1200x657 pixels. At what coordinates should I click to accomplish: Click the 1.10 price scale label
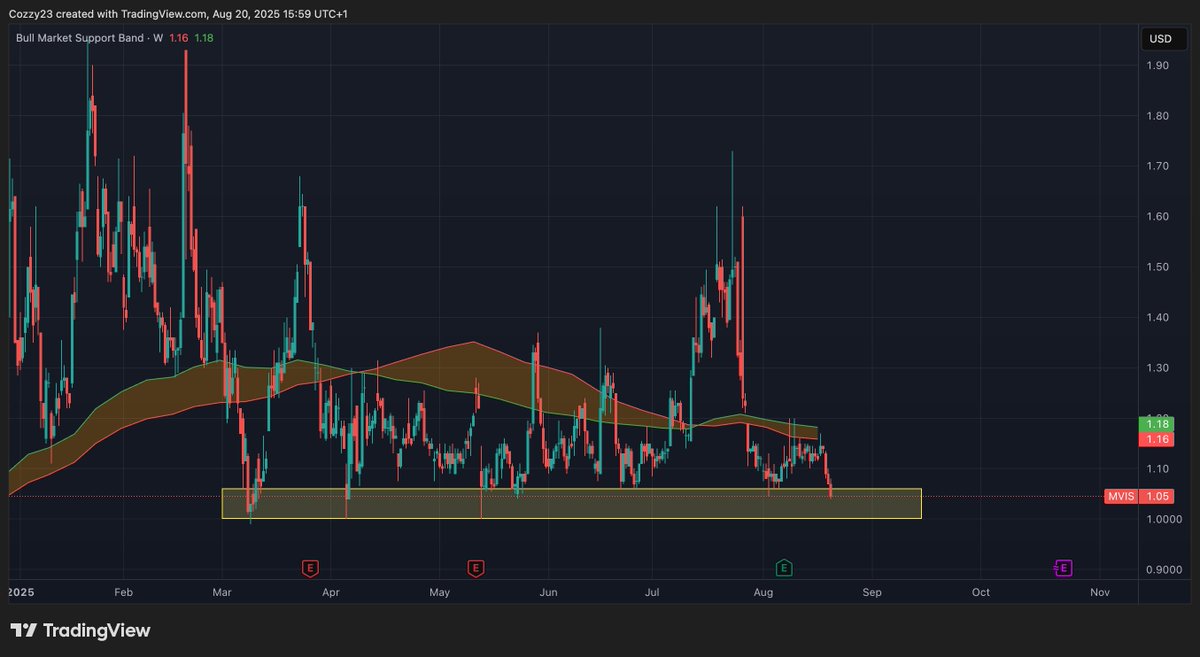coord(1159,468)
